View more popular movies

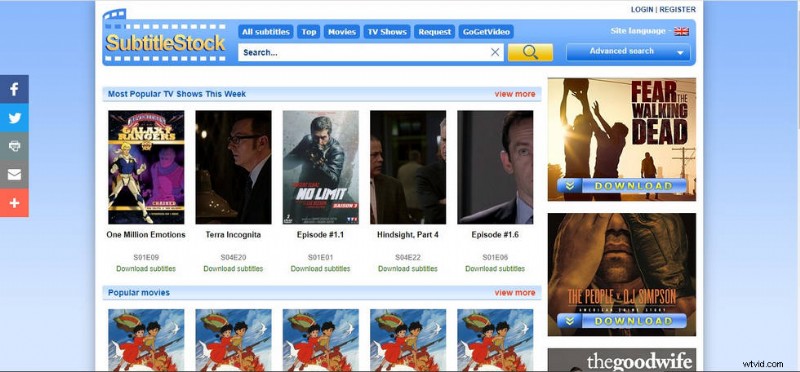pos(515,292)
